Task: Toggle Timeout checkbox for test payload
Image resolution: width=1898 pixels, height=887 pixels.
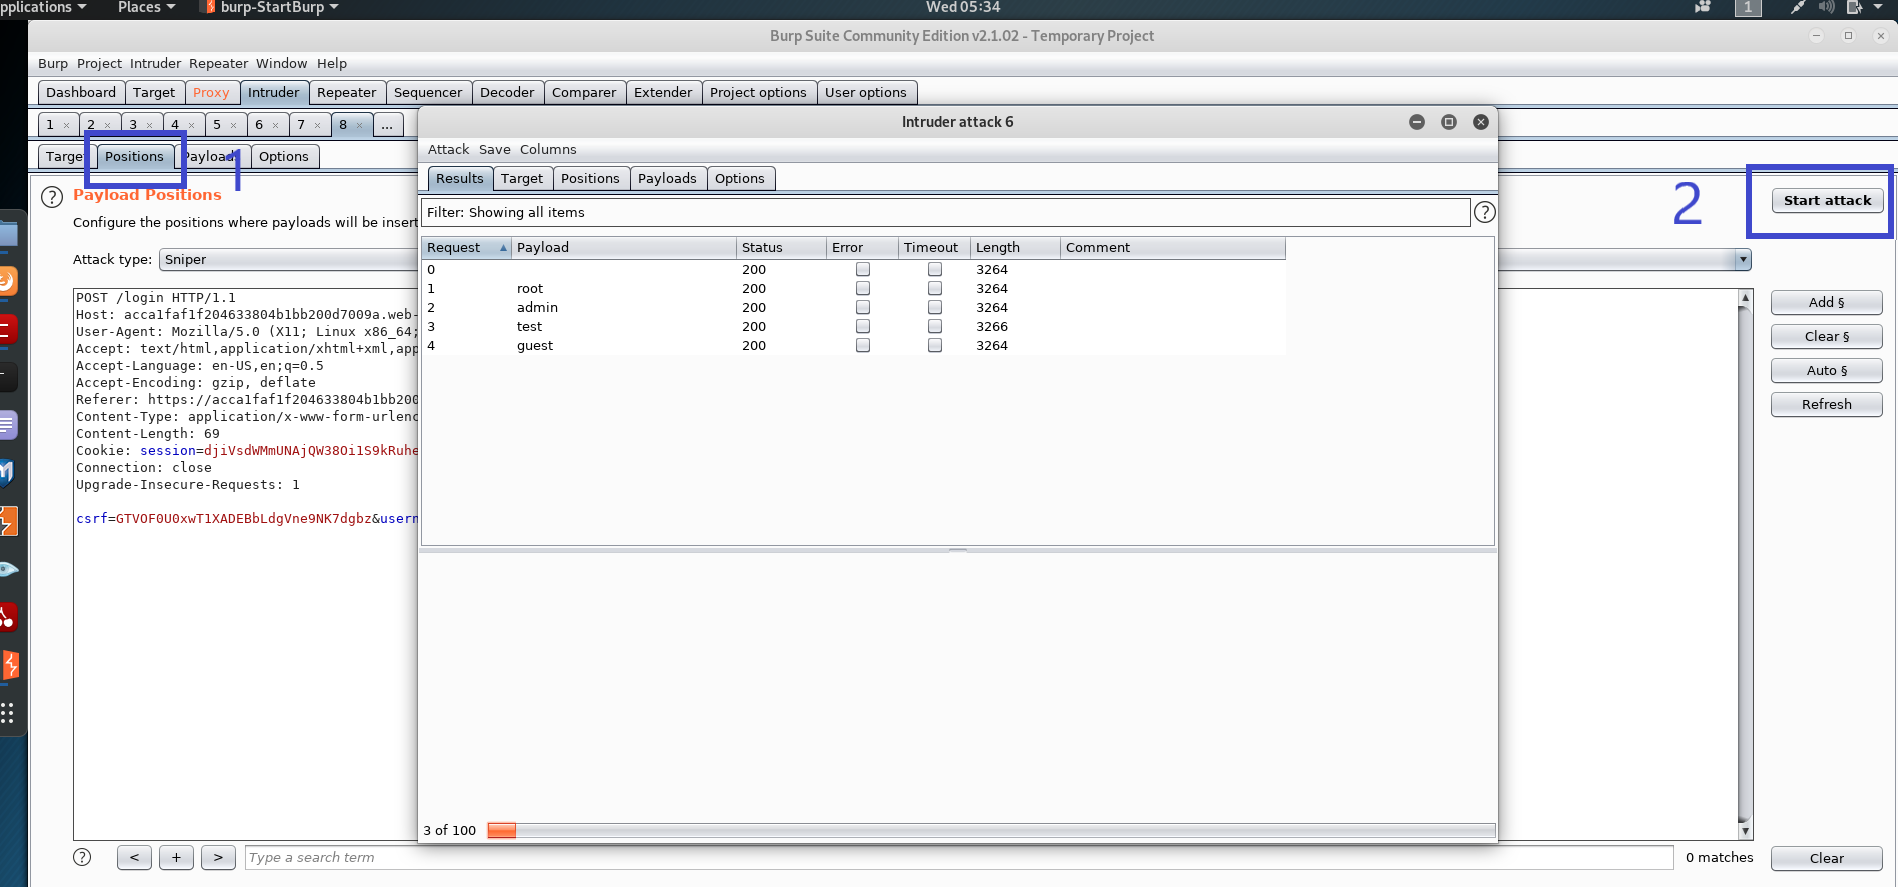Action: [x=935, y=326]
